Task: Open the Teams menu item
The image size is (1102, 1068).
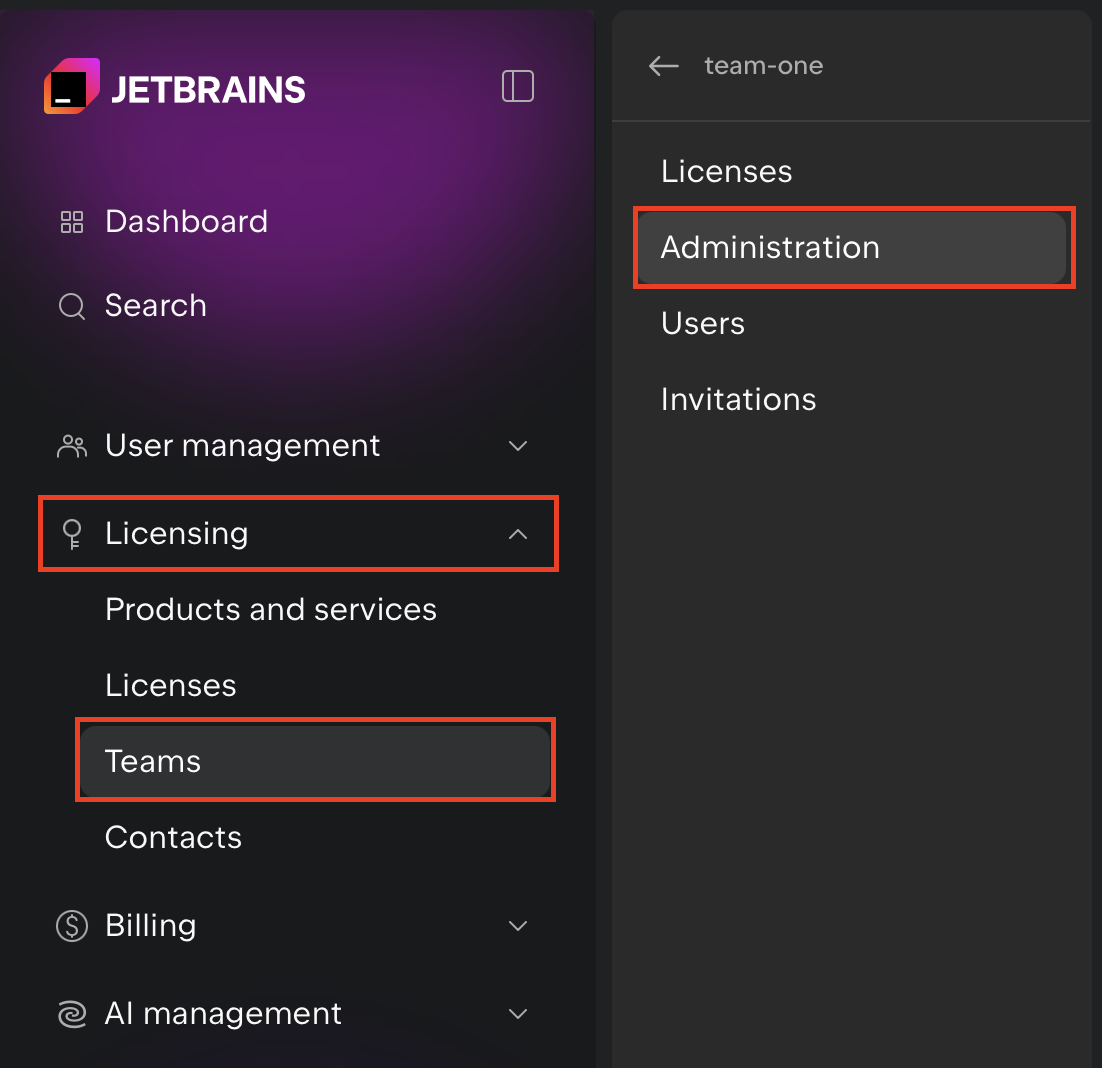Action: 153,762
